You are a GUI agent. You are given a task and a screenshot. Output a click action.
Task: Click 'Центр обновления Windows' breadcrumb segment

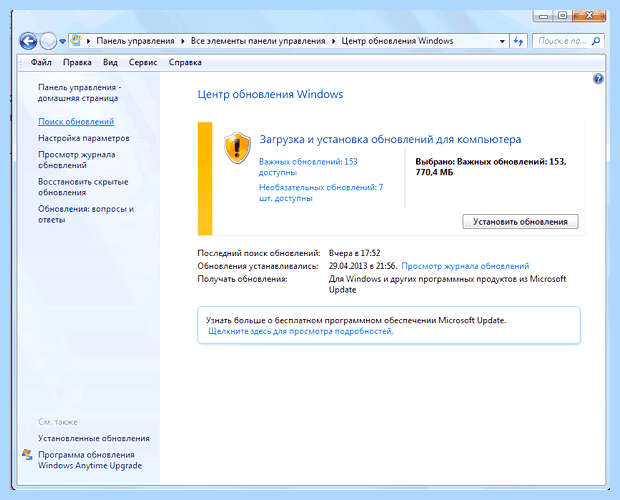coord(397,41)
